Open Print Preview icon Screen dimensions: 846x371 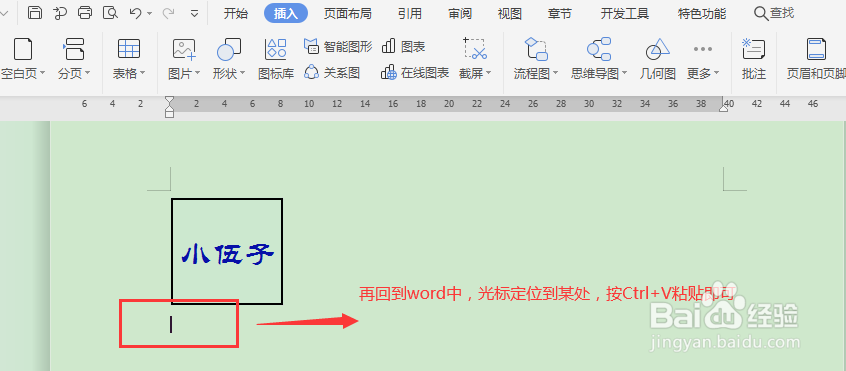click(x=110, y=13)
